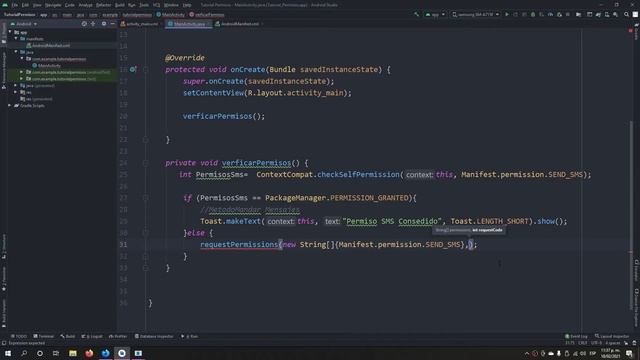This screenshot has height=360, width=640.
Task: Open the TODO tool window
Action: tap(18, 336)
